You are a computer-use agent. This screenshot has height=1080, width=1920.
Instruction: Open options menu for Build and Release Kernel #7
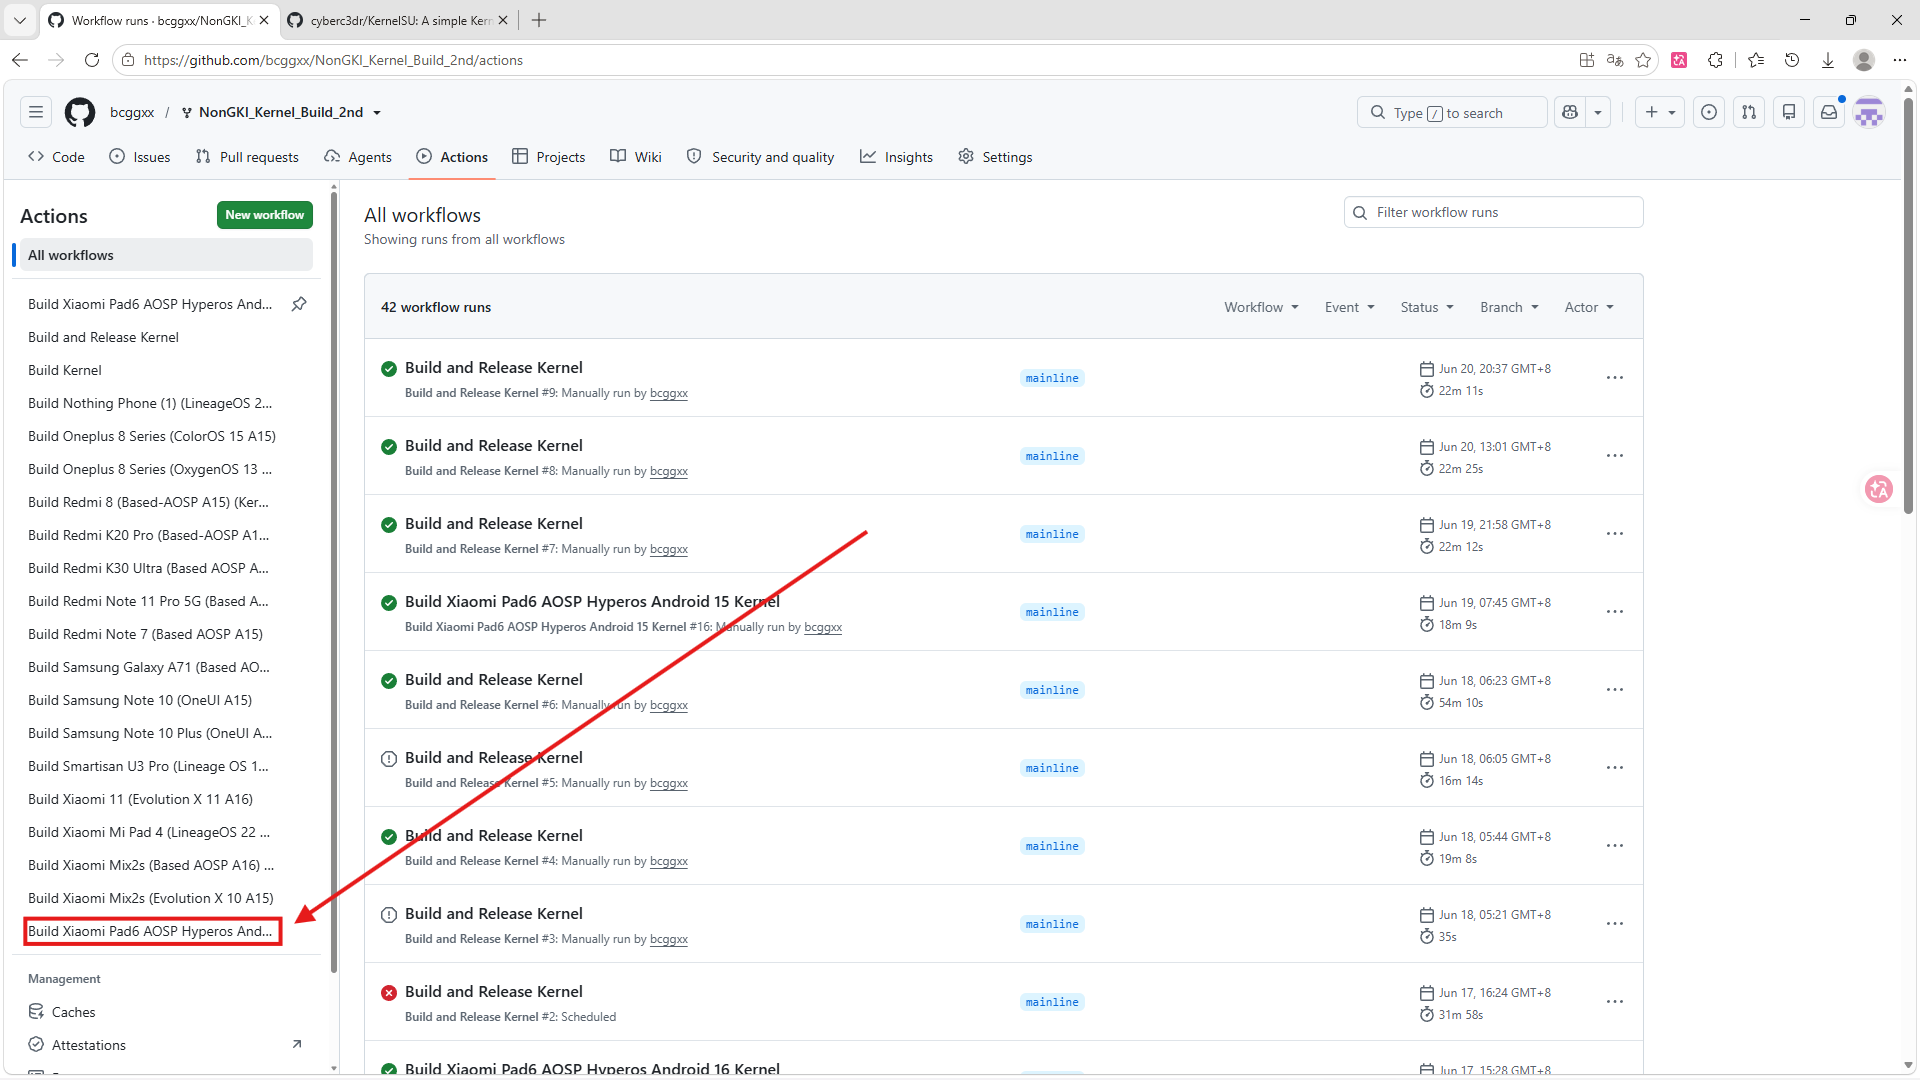pyautogui.click(x=1615, y=534)
